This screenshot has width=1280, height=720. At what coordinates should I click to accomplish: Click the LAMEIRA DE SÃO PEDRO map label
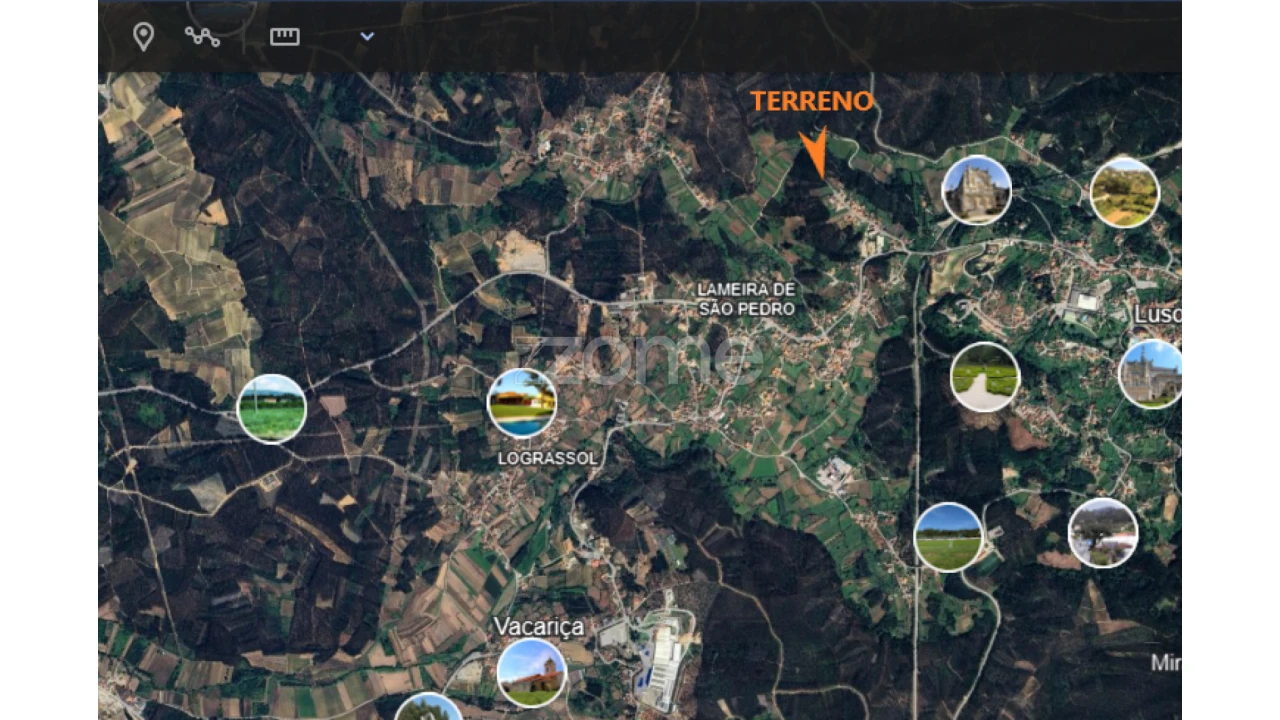[x=746, y=299]
